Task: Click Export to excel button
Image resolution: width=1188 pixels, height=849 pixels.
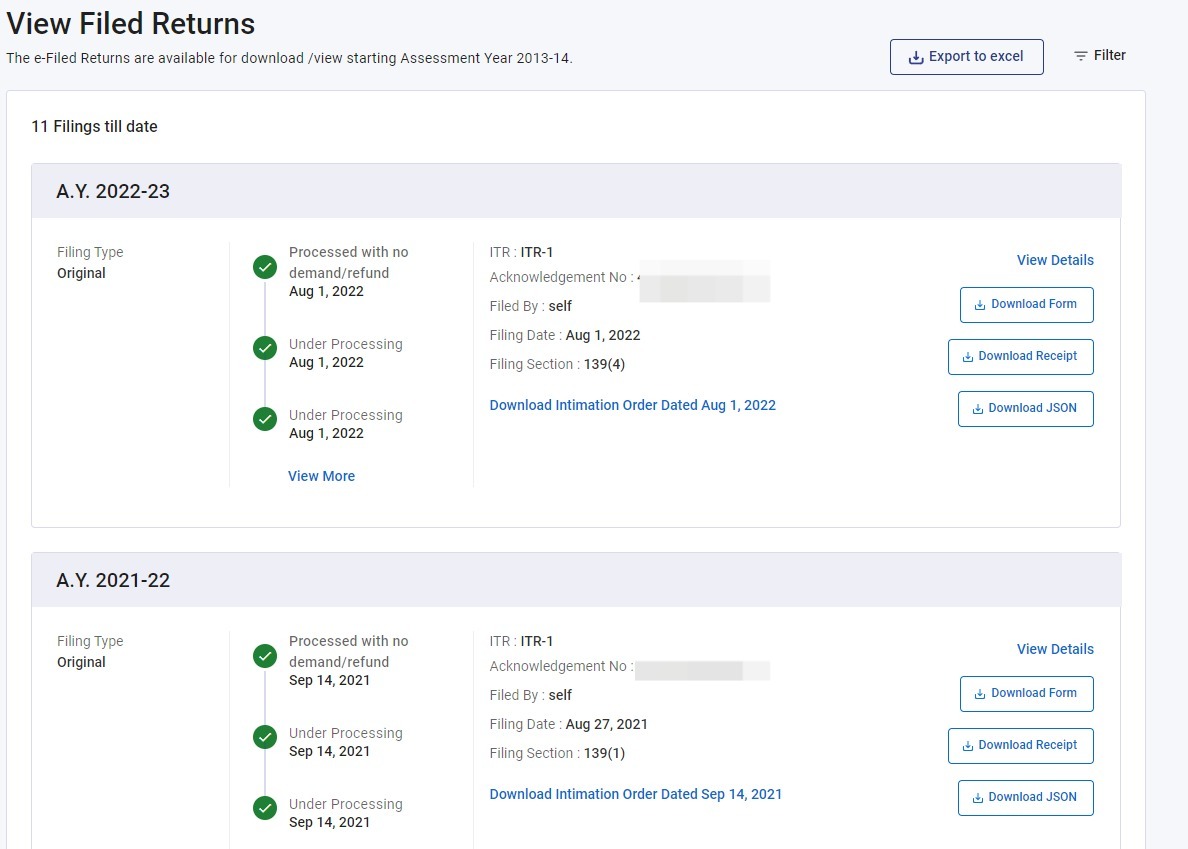Action: (966, 57)
